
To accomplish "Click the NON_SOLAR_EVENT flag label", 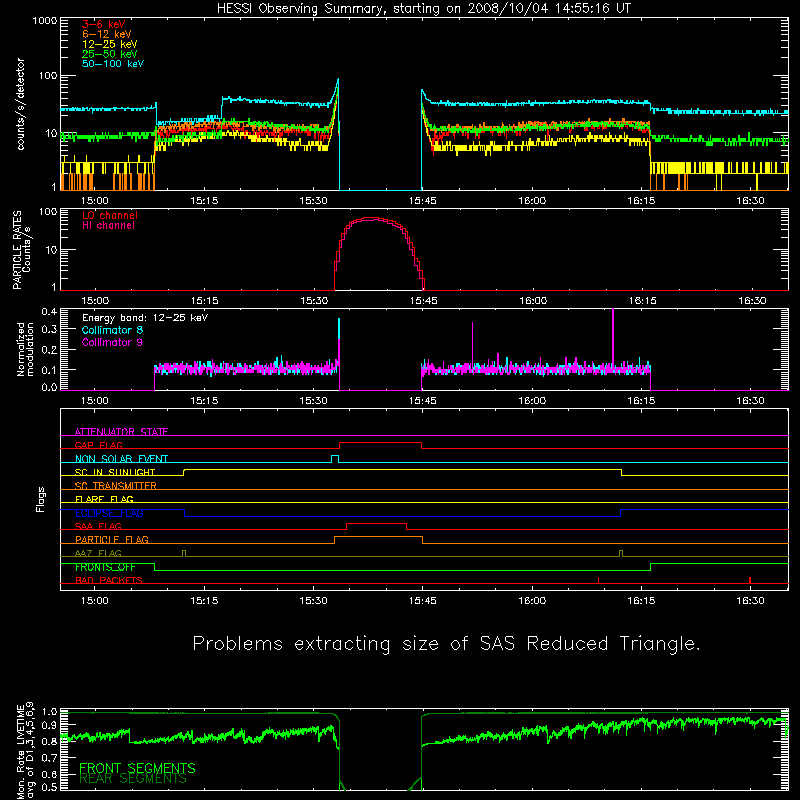I will [x=121, y=459].
